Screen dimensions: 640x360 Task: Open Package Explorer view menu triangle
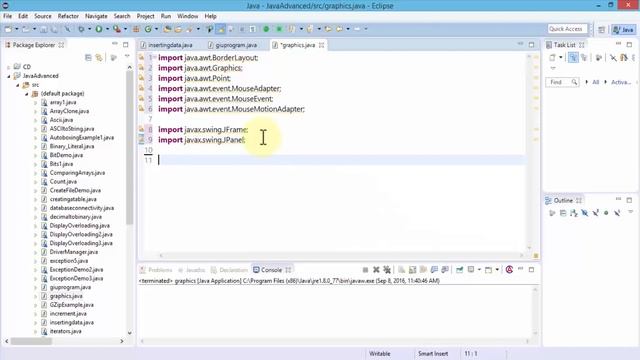tap(127, 56)
